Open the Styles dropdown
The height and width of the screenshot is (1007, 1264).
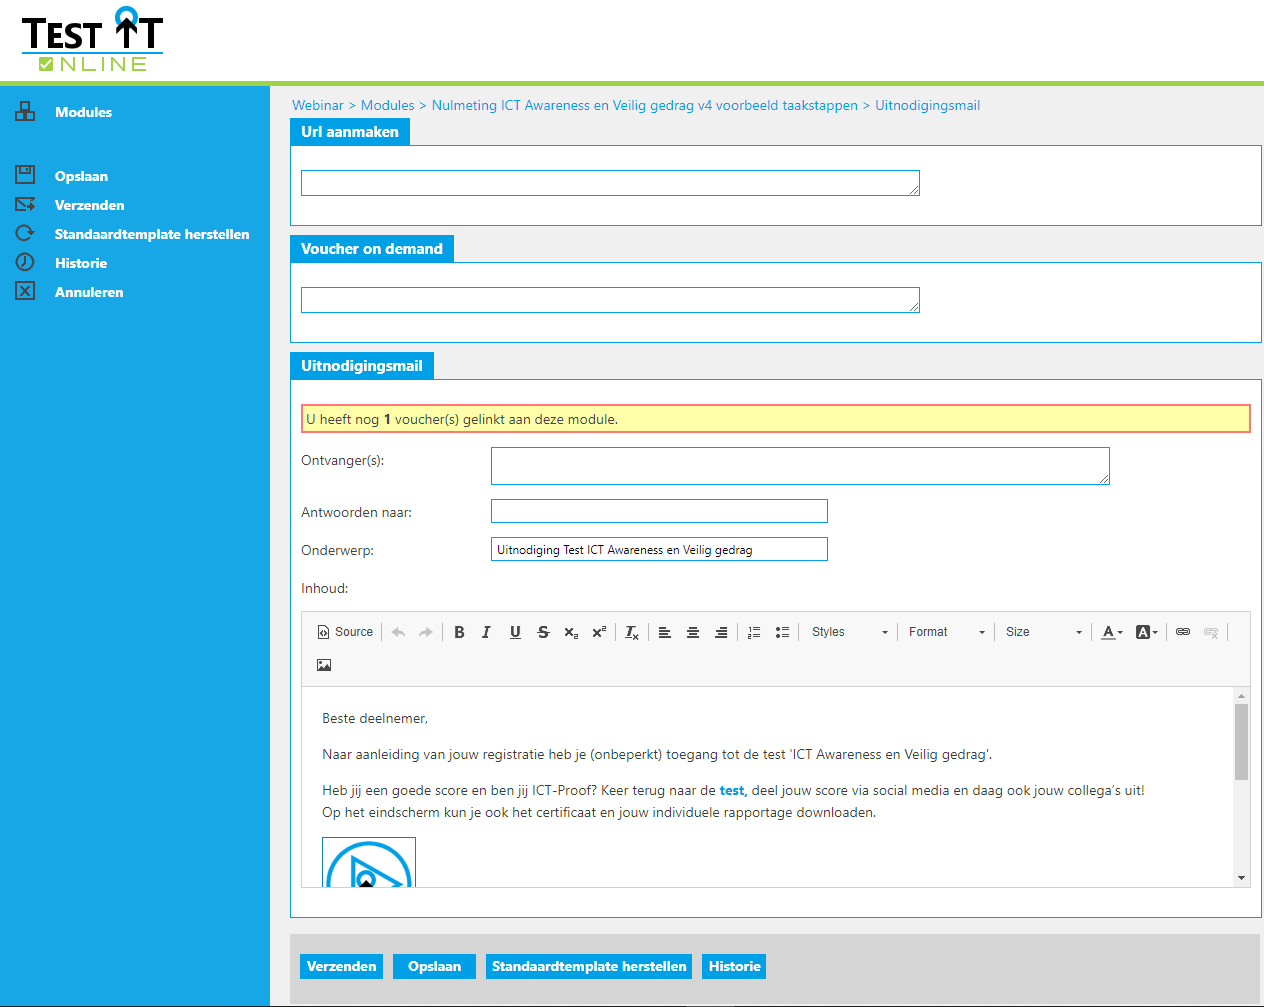point(849,632)
